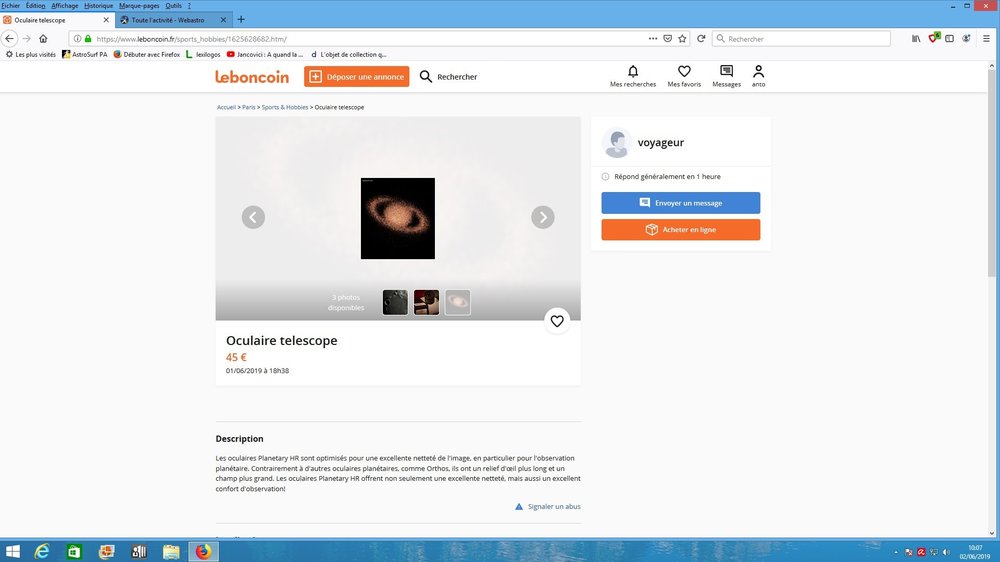The width and height of the screenshot is (1000, 562).
Task: Toggle the sidebar icon in toolbar
Action: [x=950, y=39]
